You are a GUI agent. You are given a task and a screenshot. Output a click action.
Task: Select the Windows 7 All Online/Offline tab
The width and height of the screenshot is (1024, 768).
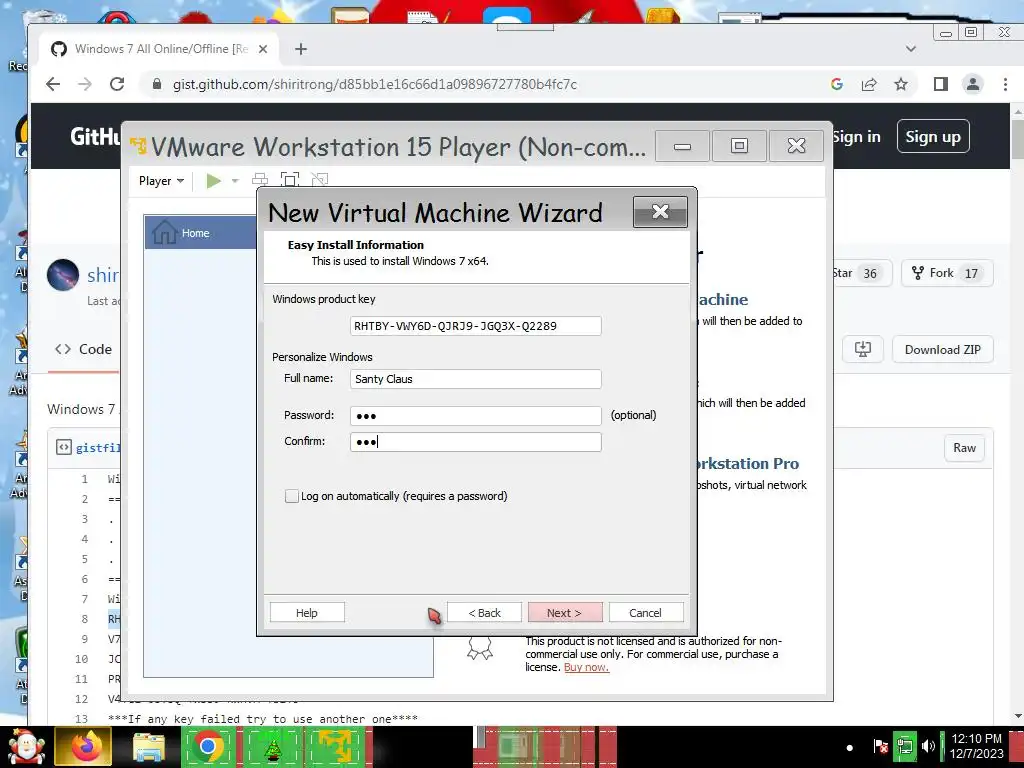[x=159, y=49]
